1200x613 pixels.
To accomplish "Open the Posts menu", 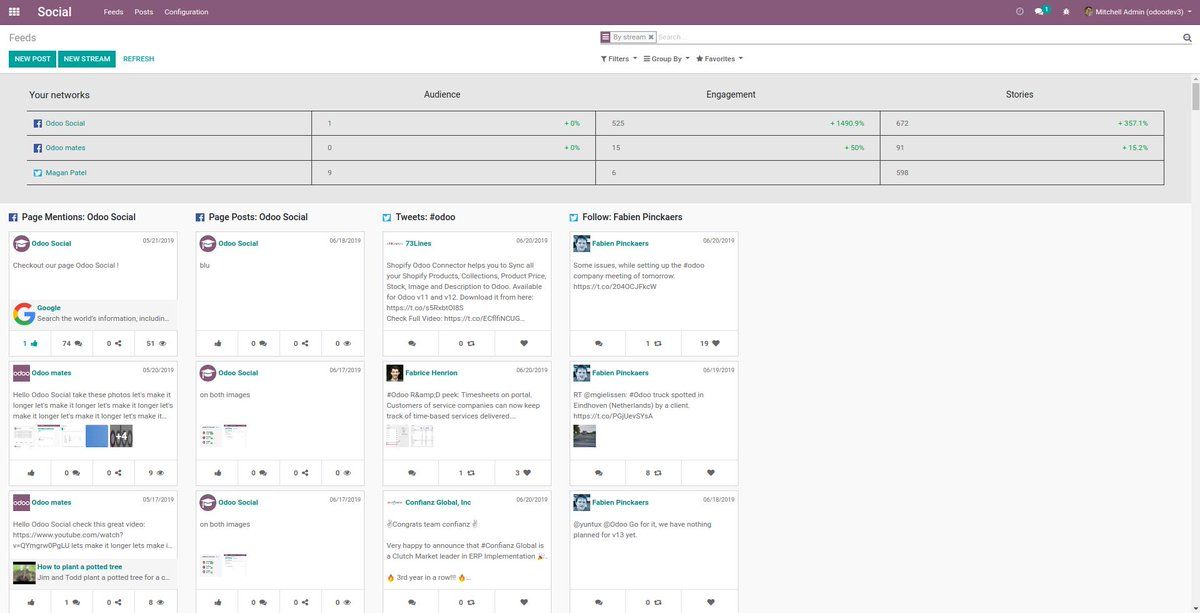I will coord(144,12).
